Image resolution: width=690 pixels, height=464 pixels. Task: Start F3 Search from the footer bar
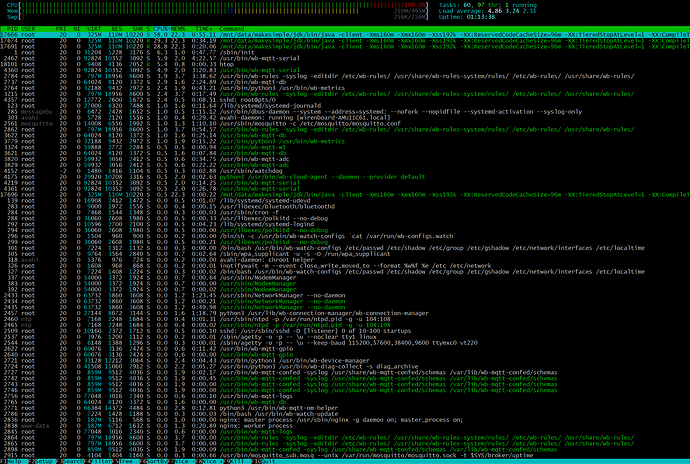pos(70,461)
